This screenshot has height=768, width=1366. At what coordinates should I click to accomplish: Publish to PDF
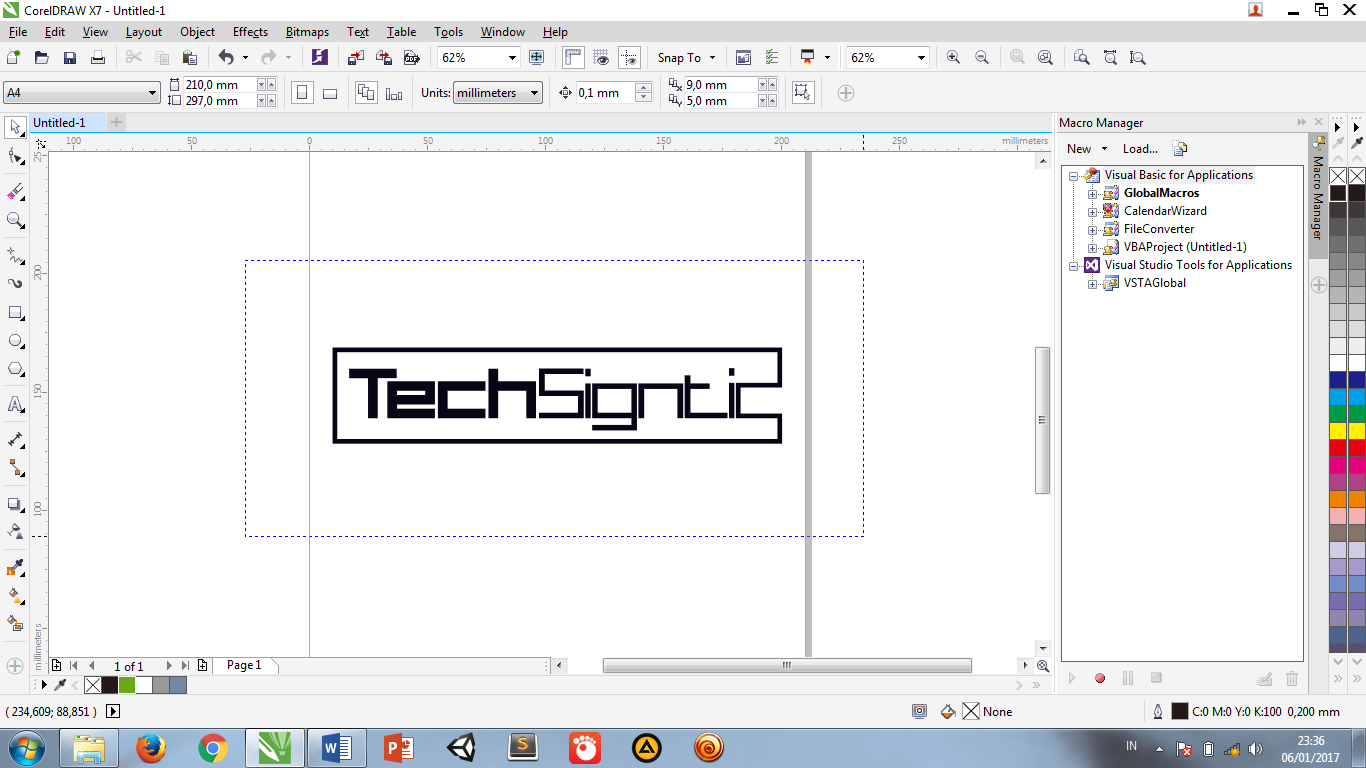(x=410, y=58)
